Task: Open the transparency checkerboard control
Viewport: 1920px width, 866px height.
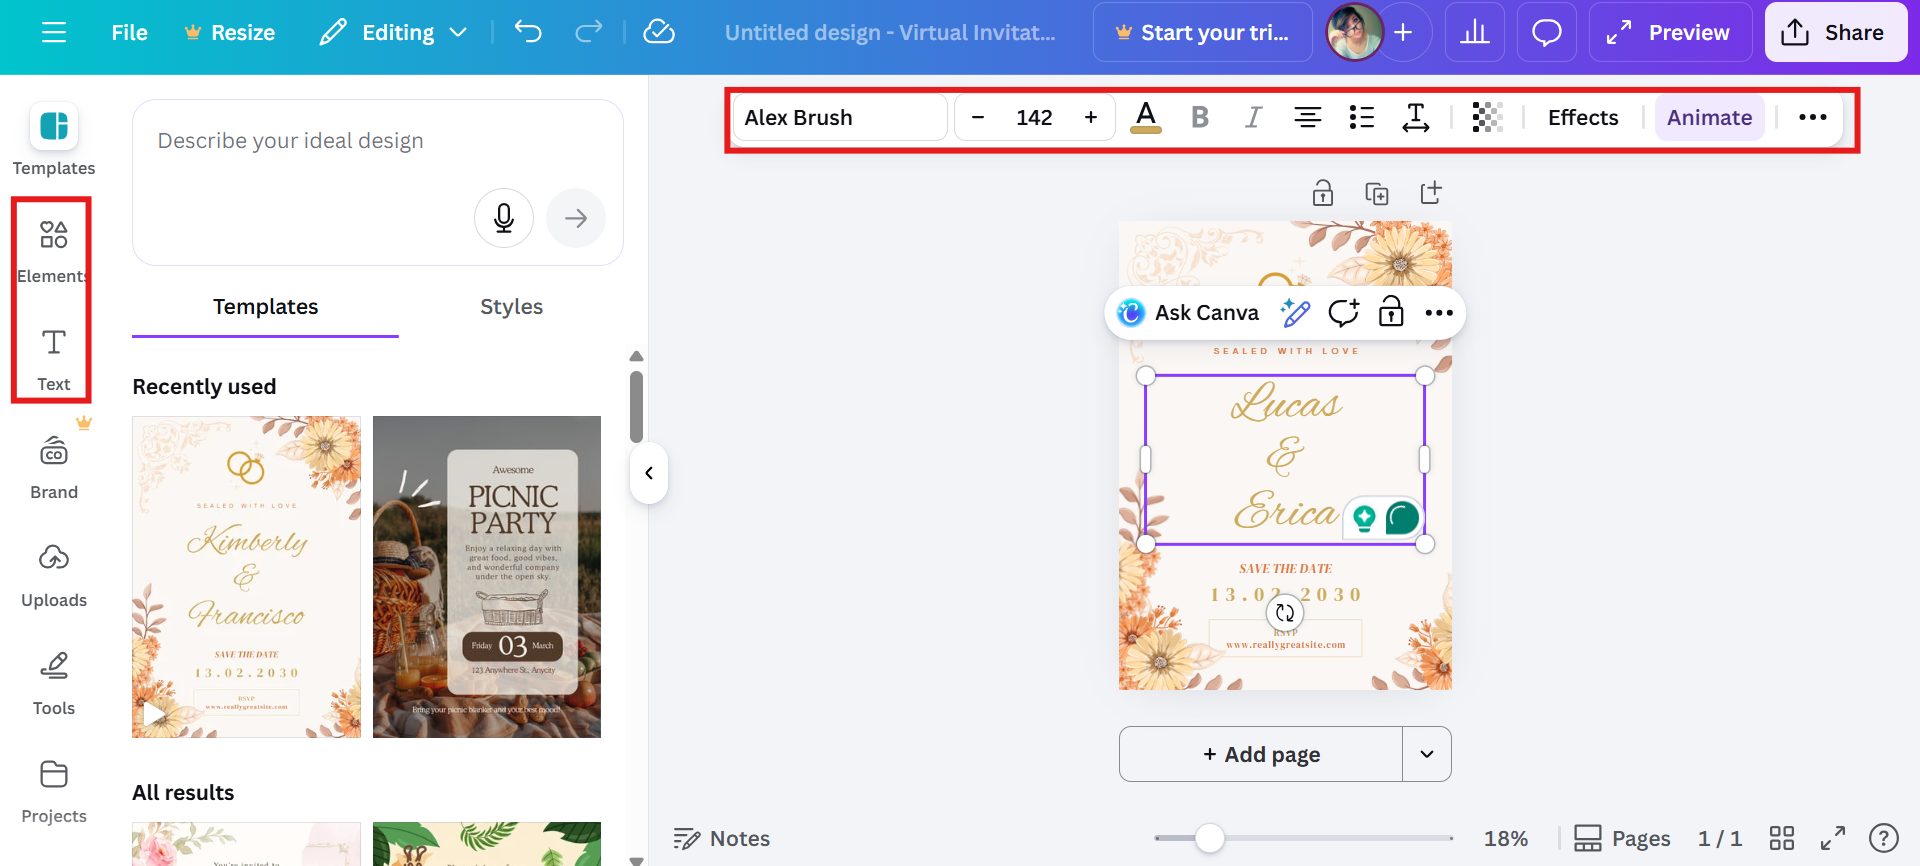Action: pos(1487,118)
